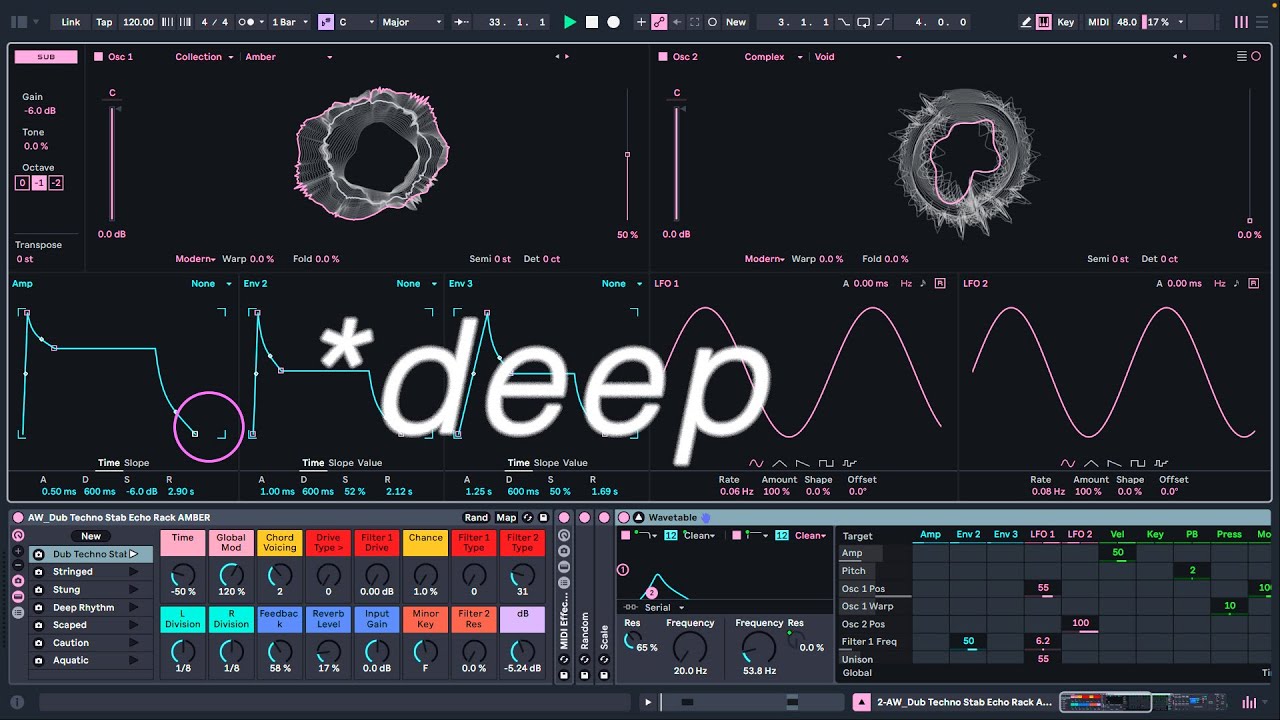1280x720 pixels.
Task: Click the Link button
Action: tap(71, 22)
